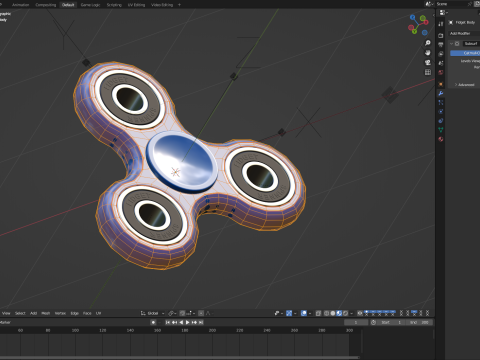Add a new workspace with plus button

point(179,5)
